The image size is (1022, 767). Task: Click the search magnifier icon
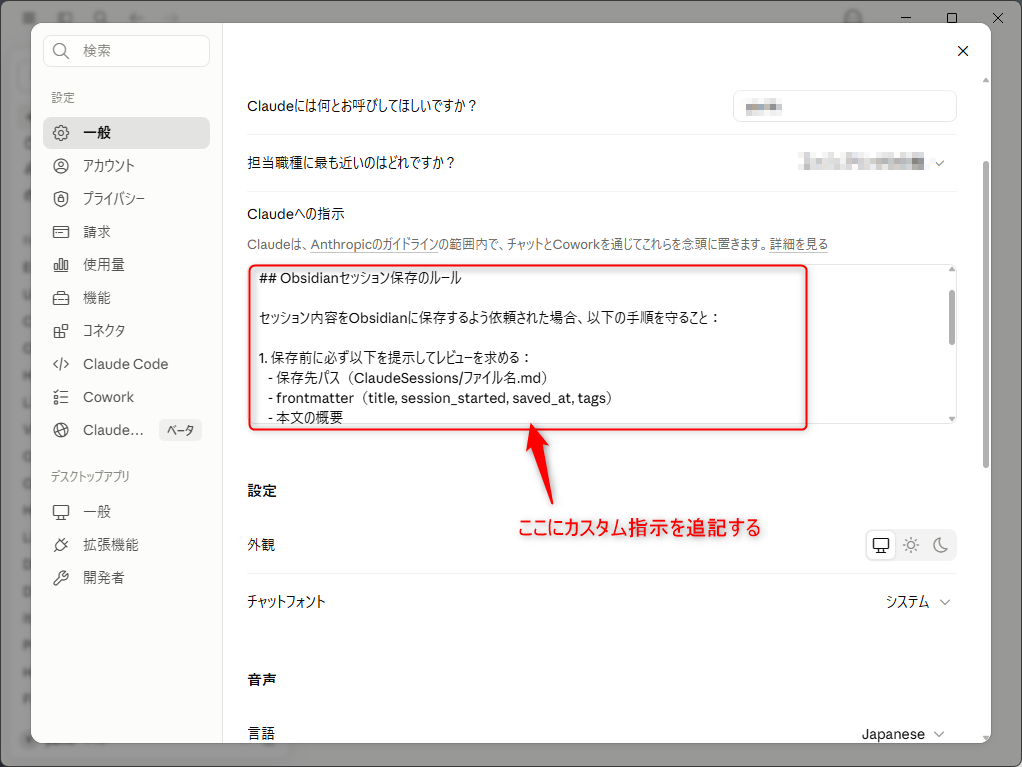pyautogui.click(x=61, y=51)
